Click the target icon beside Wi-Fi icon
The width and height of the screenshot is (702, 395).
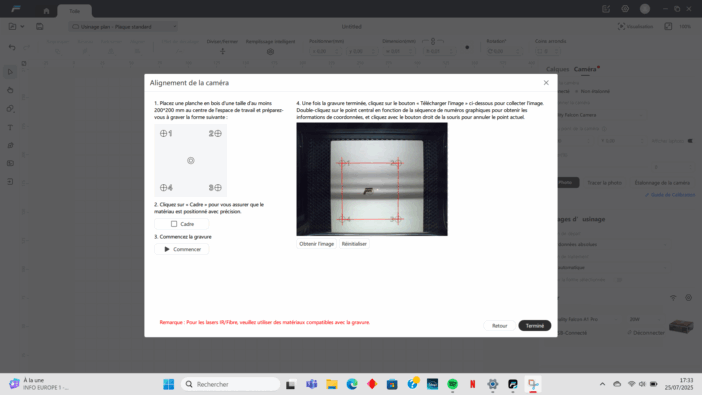[689, 298]
